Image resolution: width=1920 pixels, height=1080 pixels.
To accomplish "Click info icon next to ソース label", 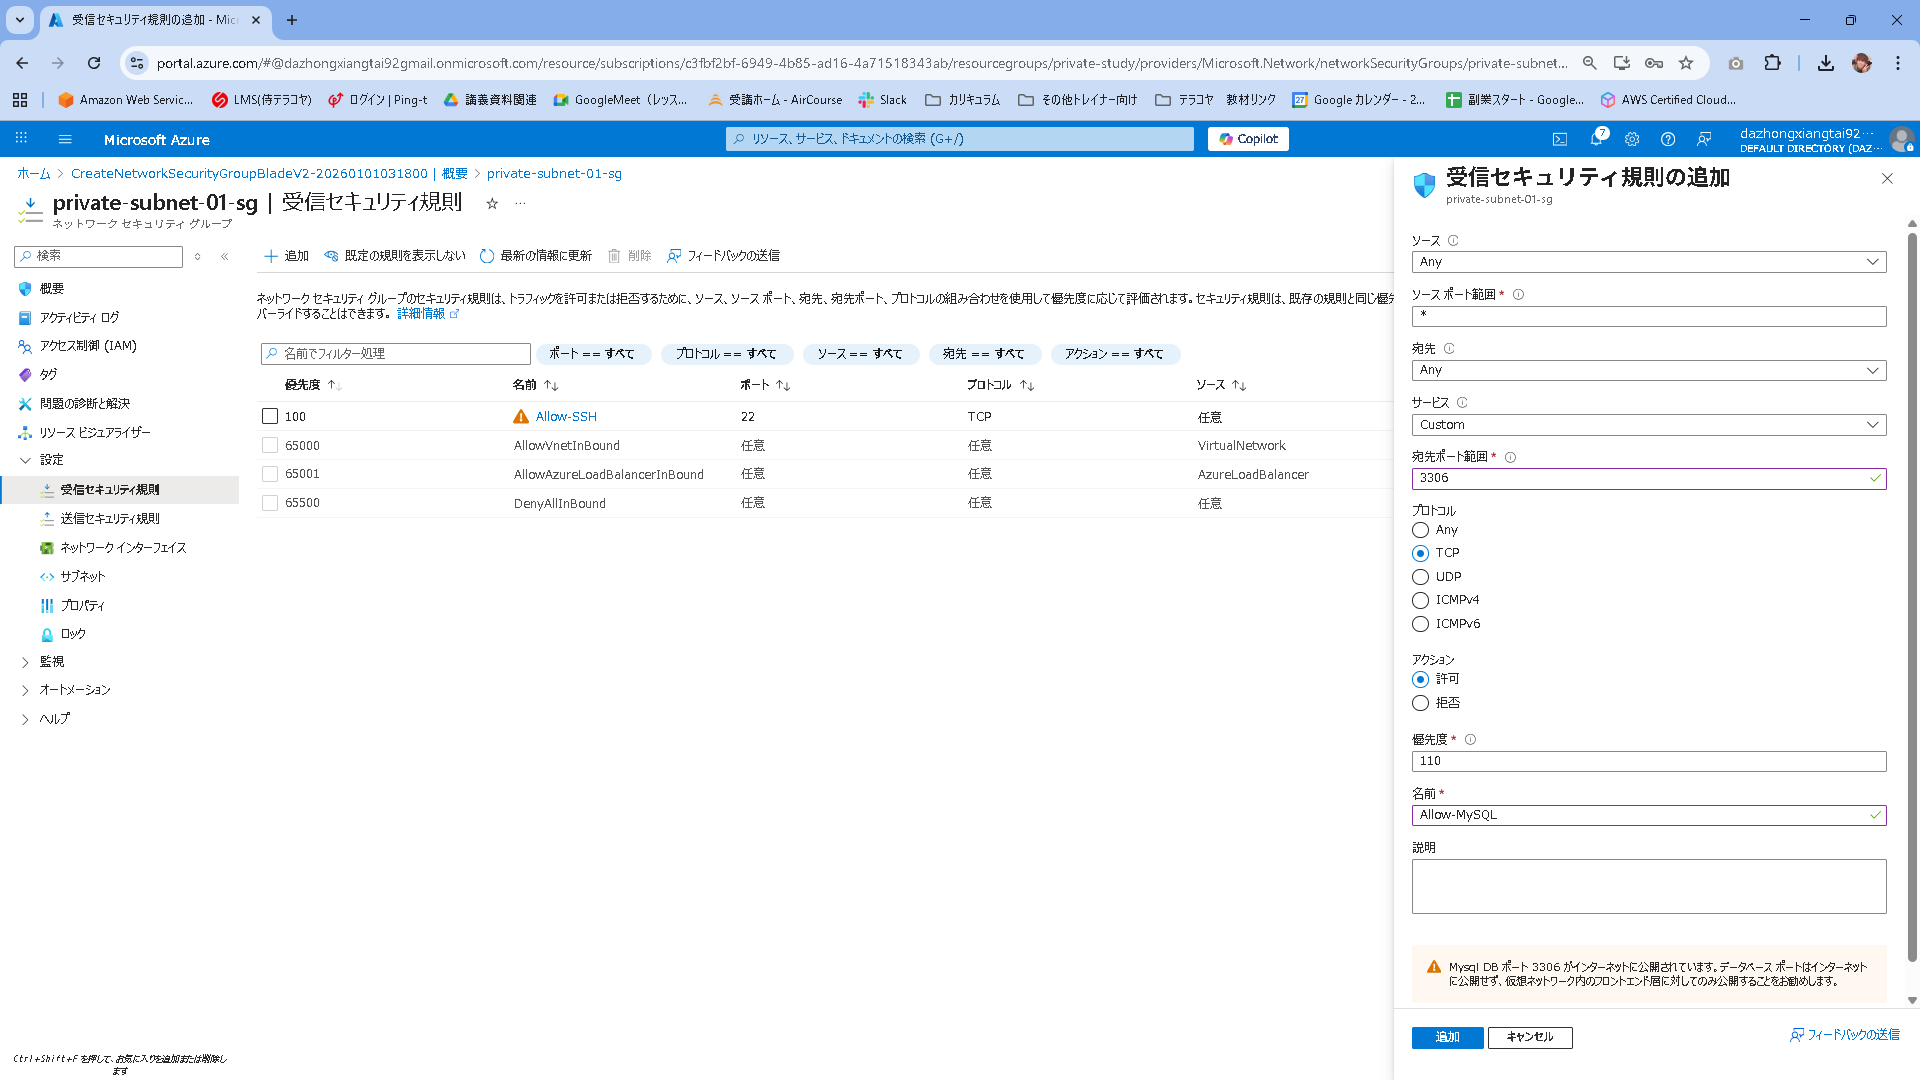I will click(x=1453, y=241).
